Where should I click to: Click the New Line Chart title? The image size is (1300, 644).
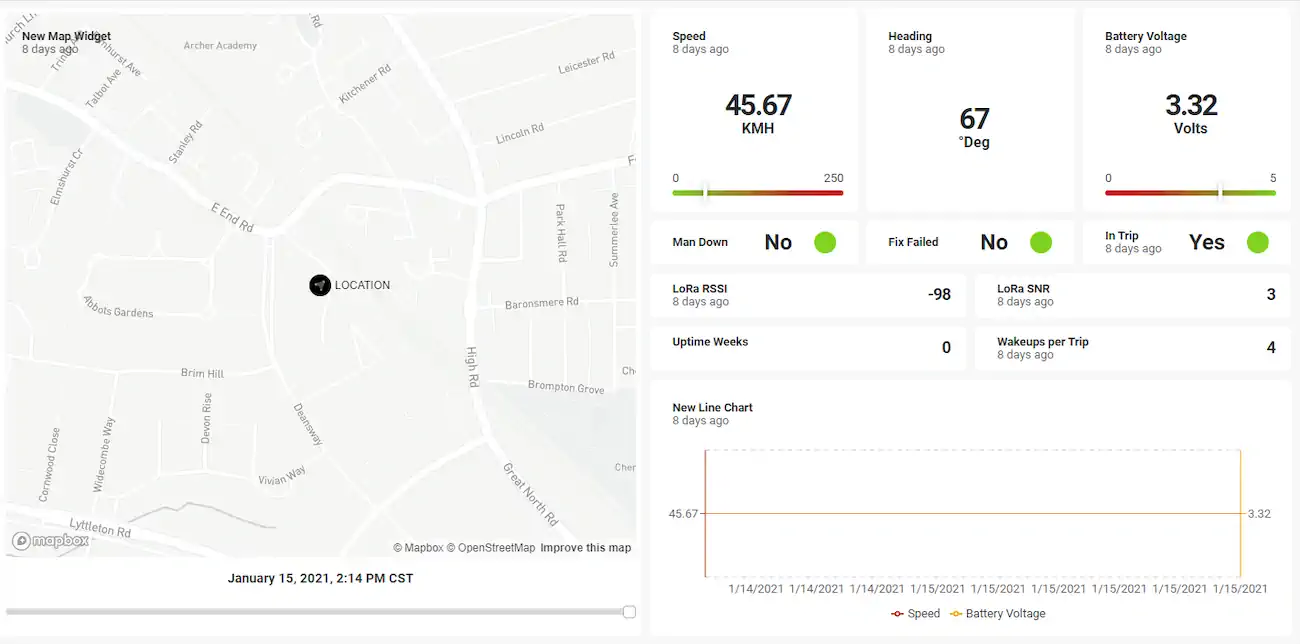pos(713,407)
